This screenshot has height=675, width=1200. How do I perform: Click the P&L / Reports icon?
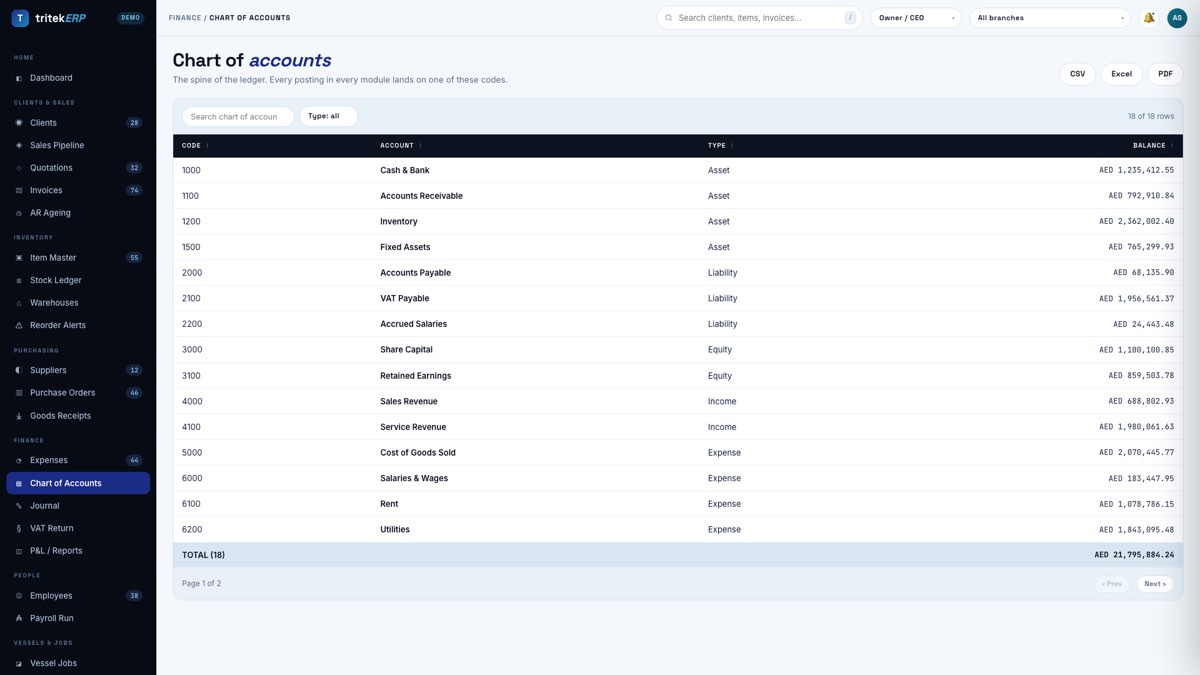(x=19, y=551)
